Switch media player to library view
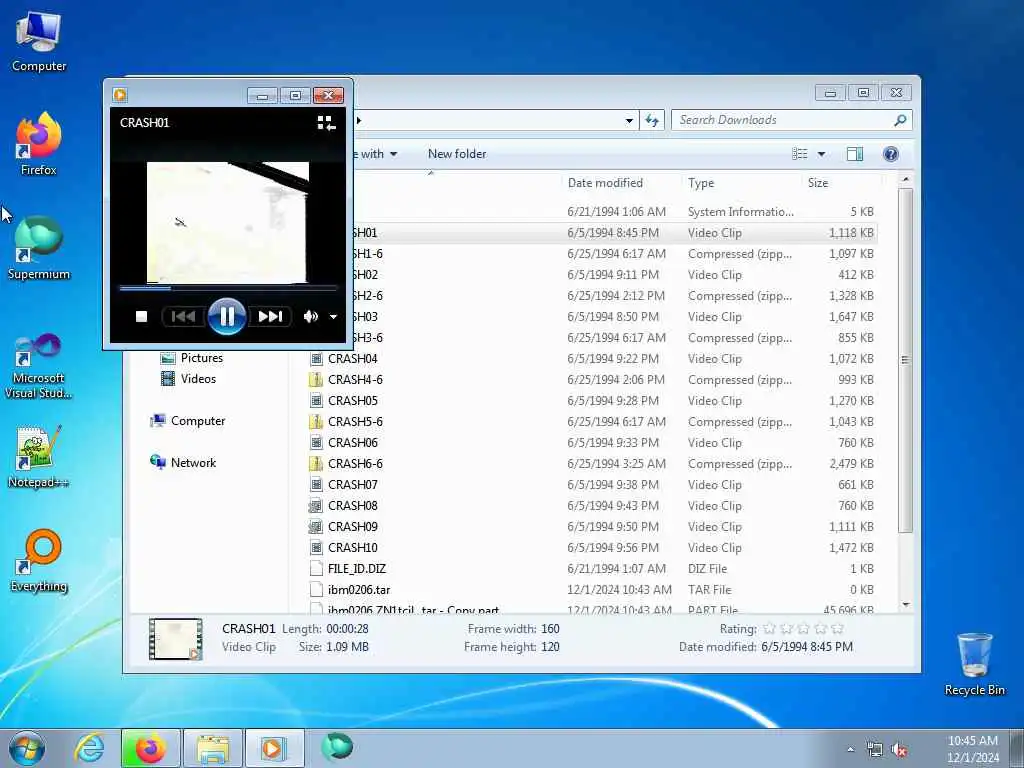 pyautogui.click(x=326, y=123)
